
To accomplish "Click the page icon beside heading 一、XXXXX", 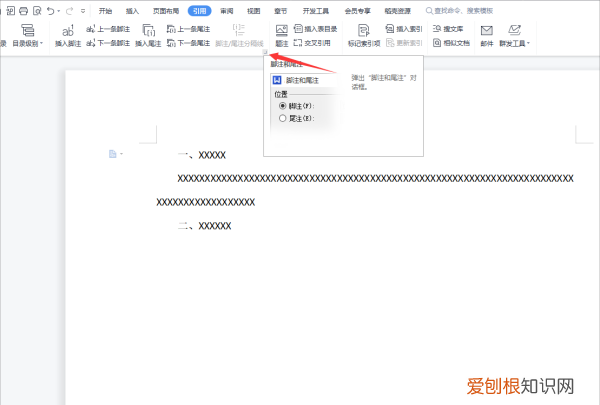I will tap(112, 154).
